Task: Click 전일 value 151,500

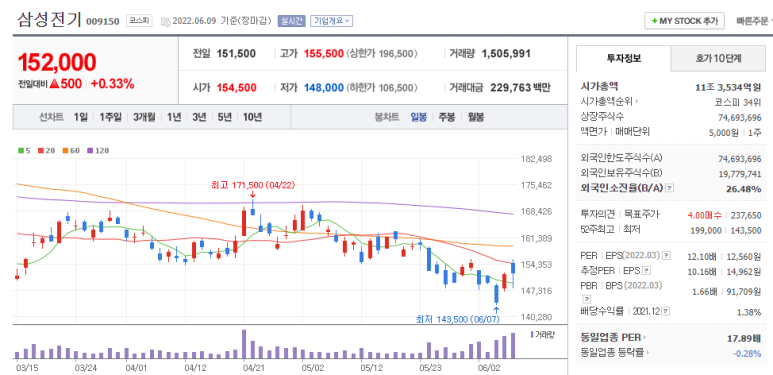Action: point(236,53)
